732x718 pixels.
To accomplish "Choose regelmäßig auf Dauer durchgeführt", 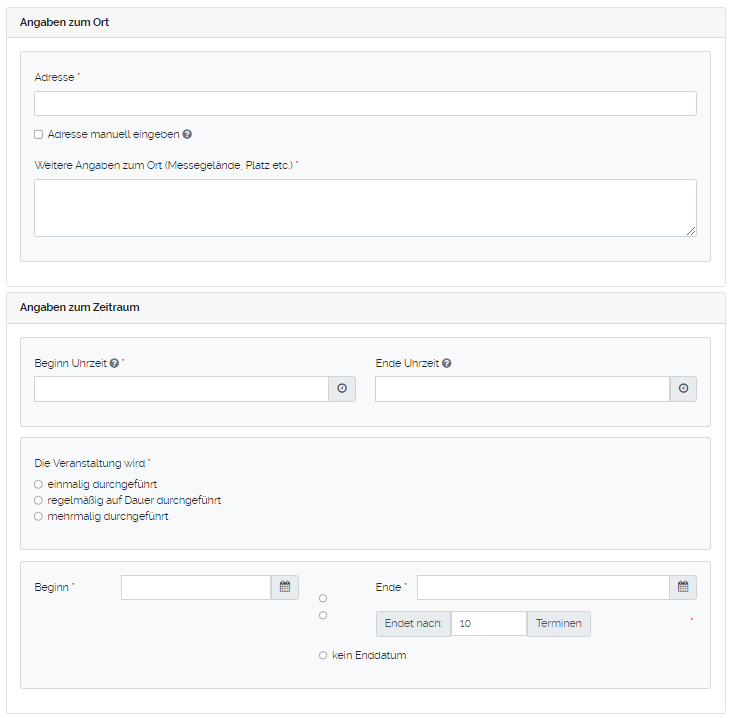I will pyautogui.click(x=38, y=500).
